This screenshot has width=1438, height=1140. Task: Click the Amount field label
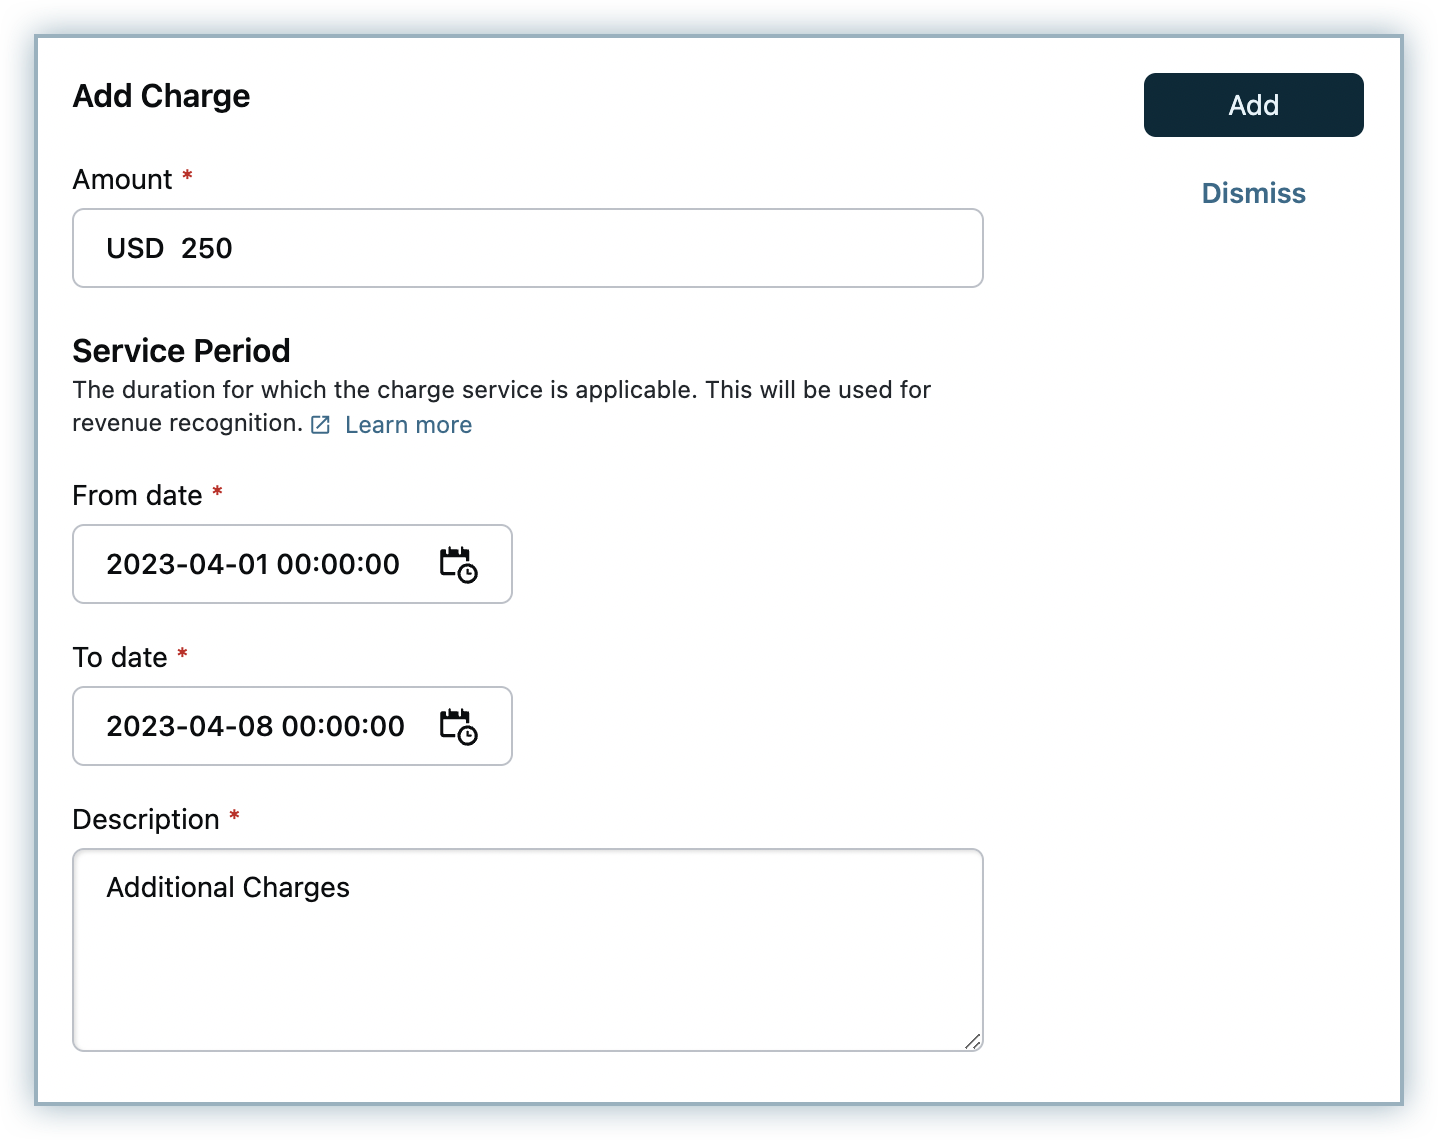pos(122,180)
